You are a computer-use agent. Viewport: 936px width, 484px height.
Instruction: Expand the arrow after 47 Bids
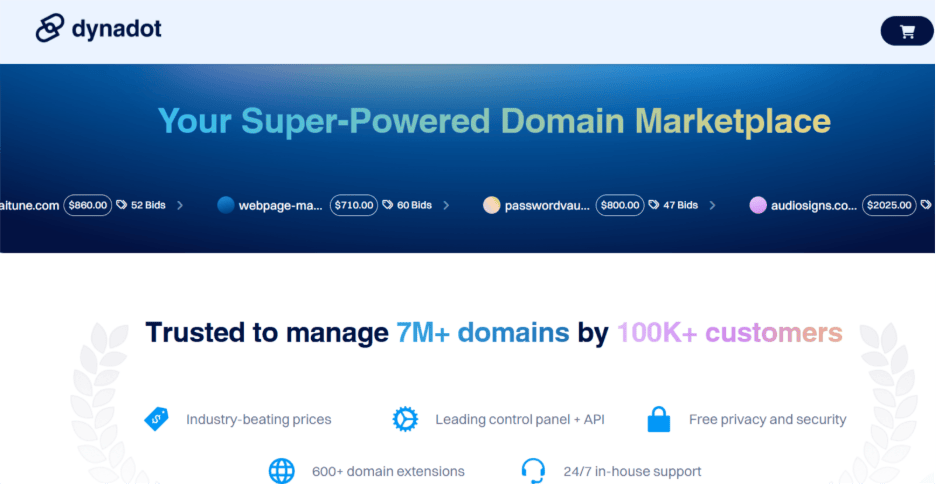(712, 205)
